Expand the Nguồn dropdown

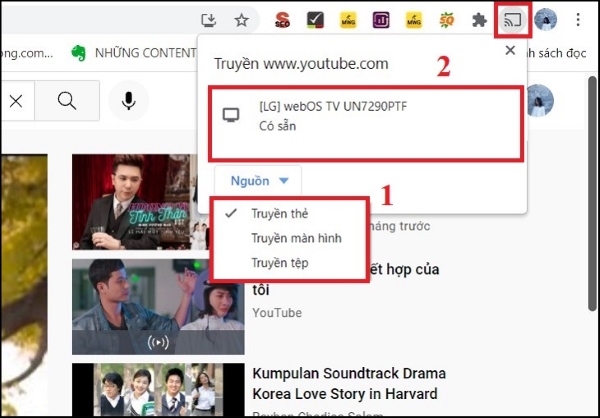(x=258, y=181)
